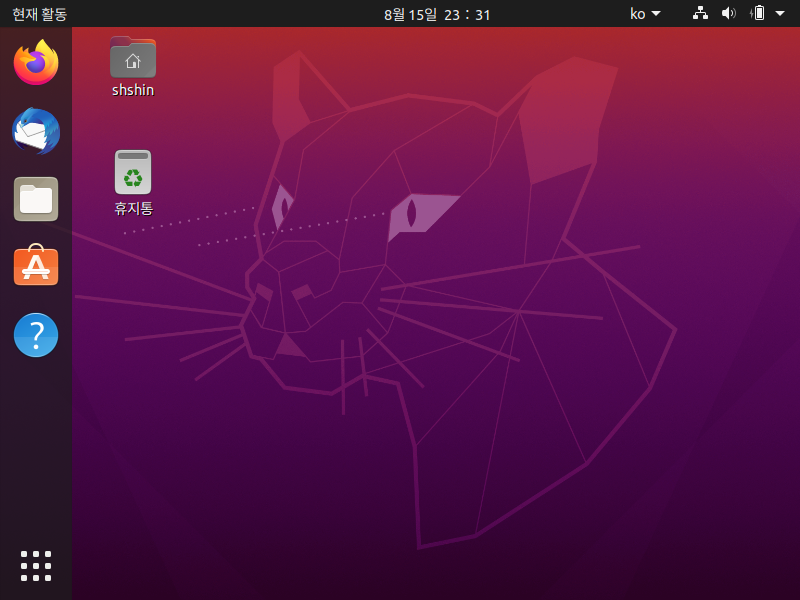Screen dimensions: 800x600
Task: Open the ko input source menu
Action: point(645,14)
